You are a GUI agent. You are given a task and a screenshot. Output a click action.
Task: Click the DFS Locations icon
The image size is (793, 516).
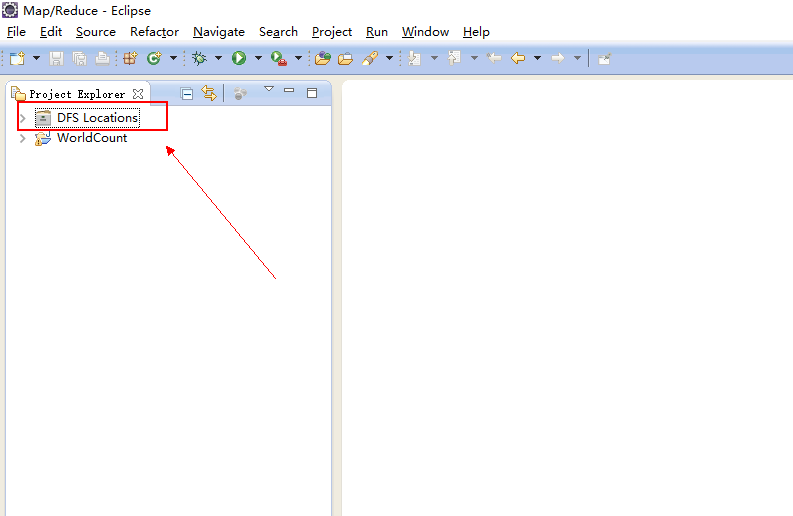(43, 118)
